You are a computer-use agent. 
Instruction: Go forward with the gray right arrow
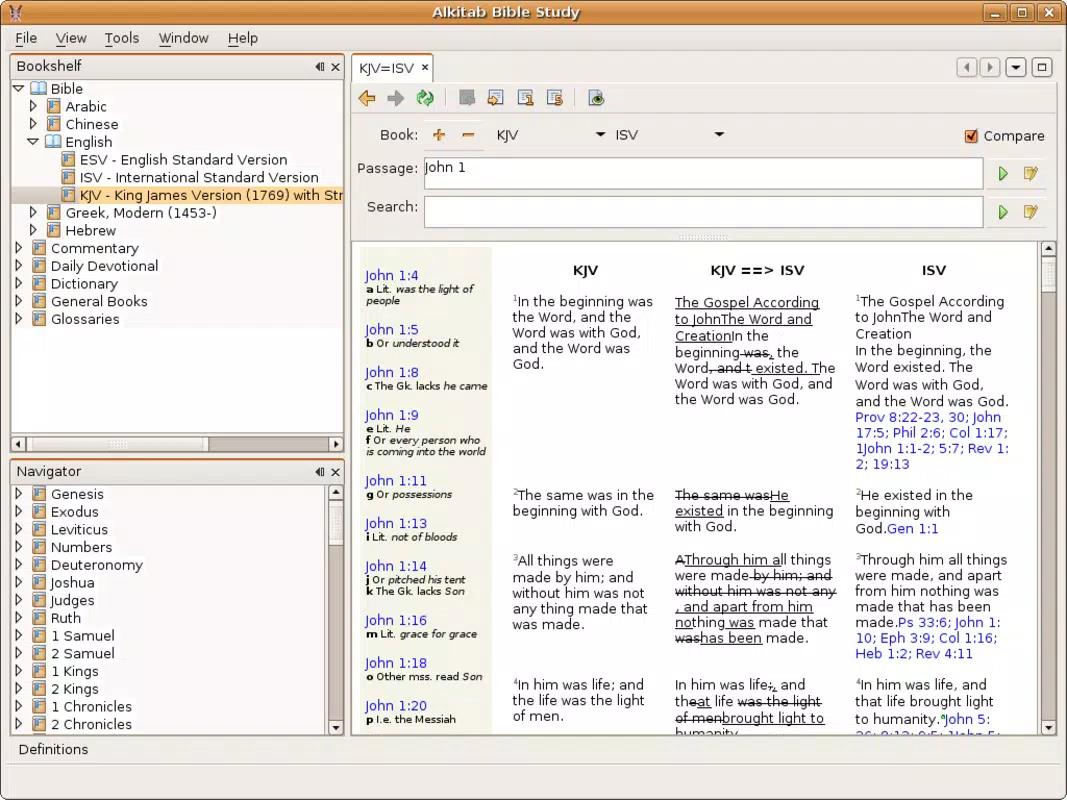pos(395,99)
